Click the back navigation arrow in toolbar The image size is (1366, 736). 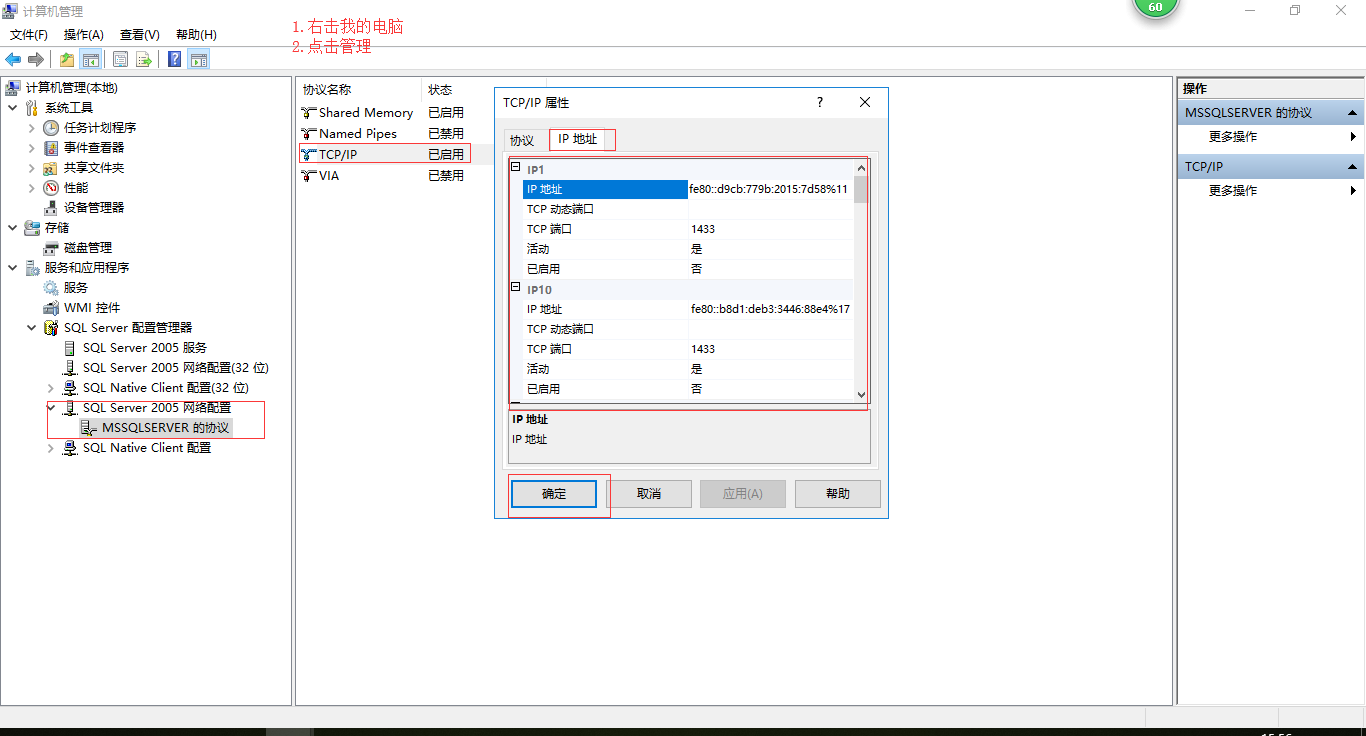[13, 58]
